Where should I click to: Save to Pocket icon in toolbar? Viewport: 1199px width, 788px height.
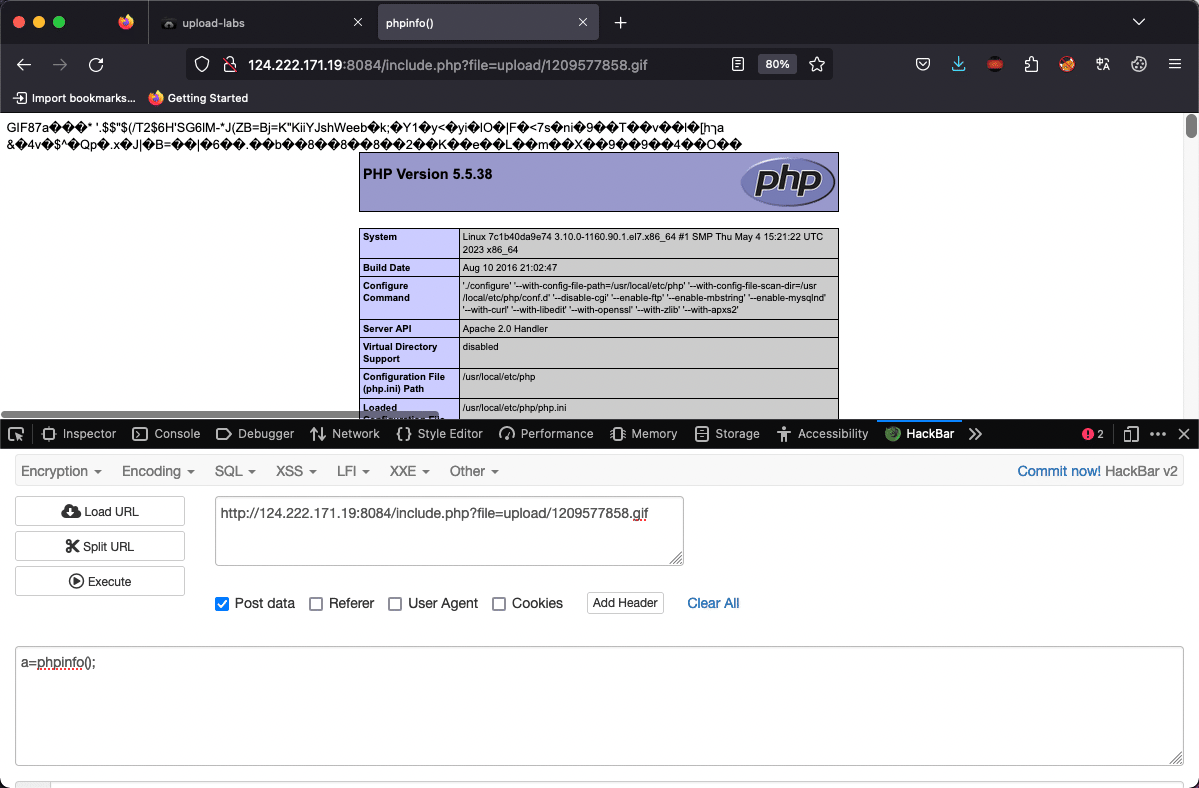[x=923, y=64]
